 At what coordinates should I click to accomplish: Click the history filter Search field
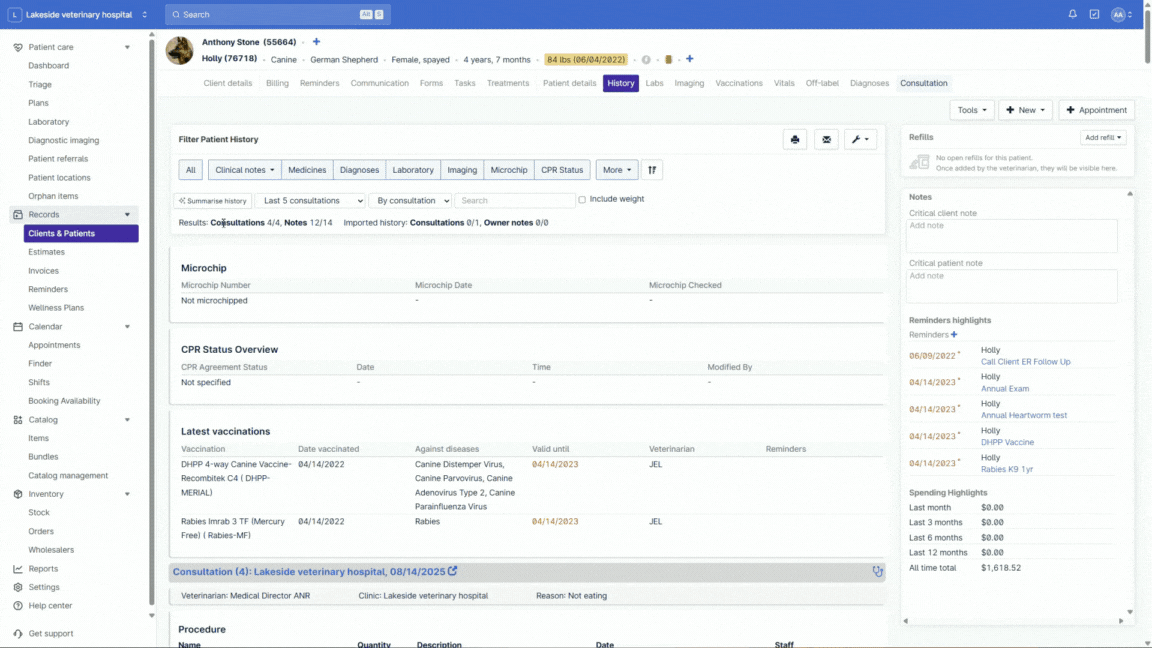(514, 200)
